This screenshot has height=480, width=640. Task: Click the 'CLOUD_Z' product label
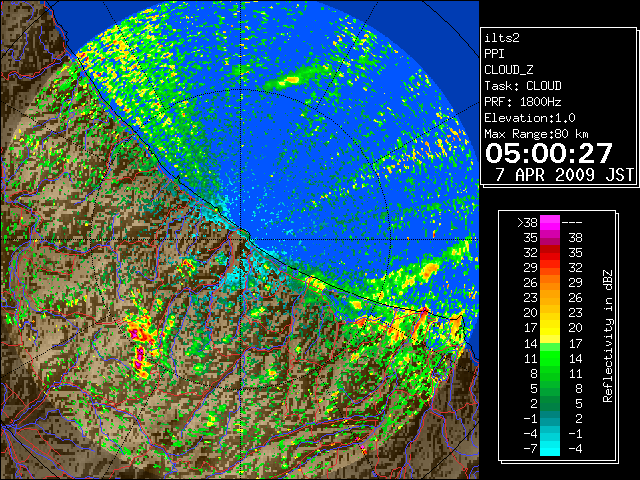509,70
